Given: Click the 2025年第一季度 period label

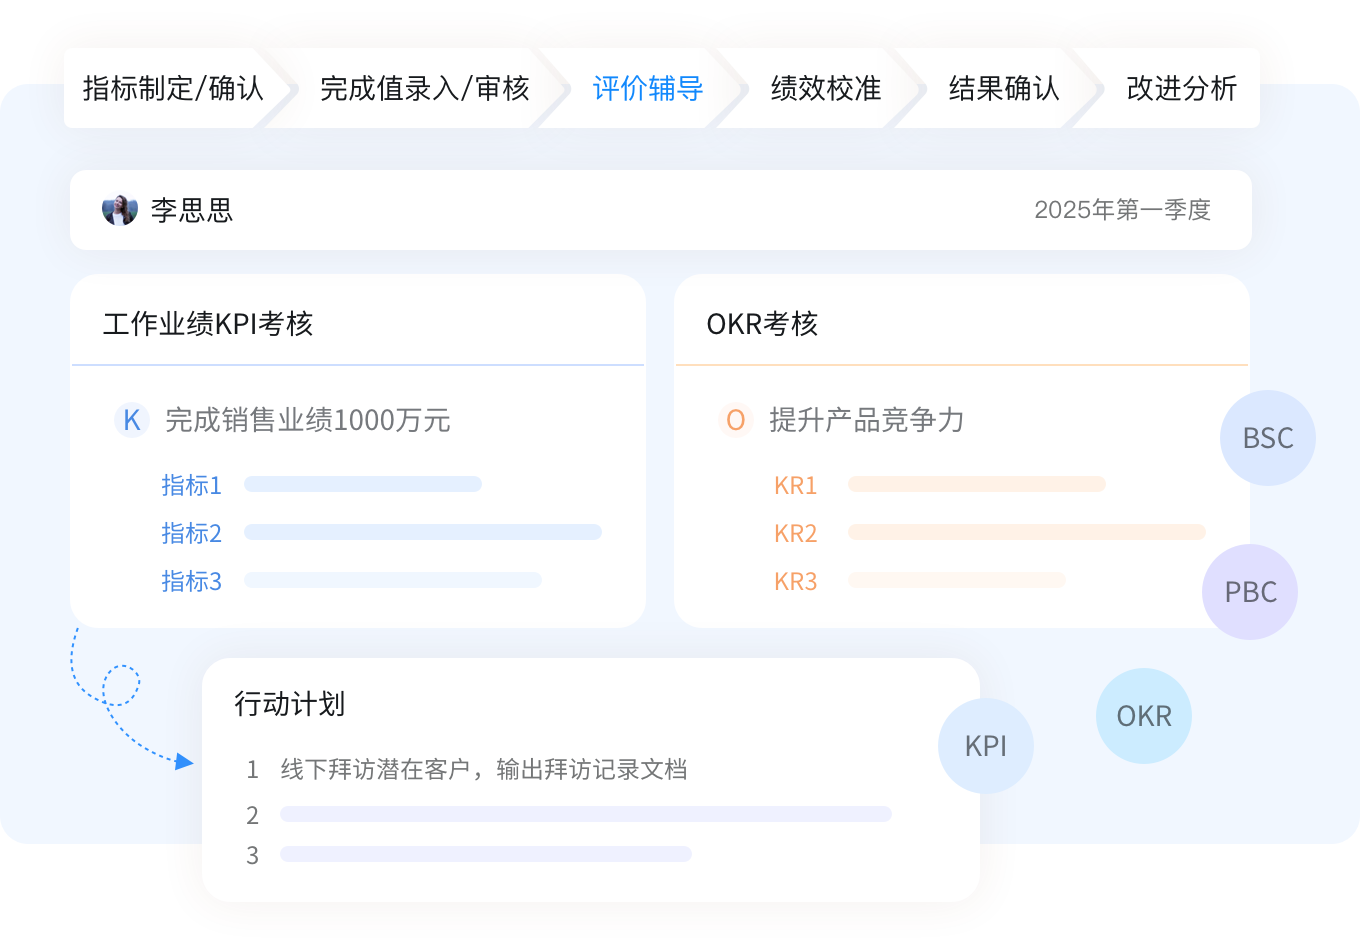Looking at the screenshot, I should (x=1122, y=210).
